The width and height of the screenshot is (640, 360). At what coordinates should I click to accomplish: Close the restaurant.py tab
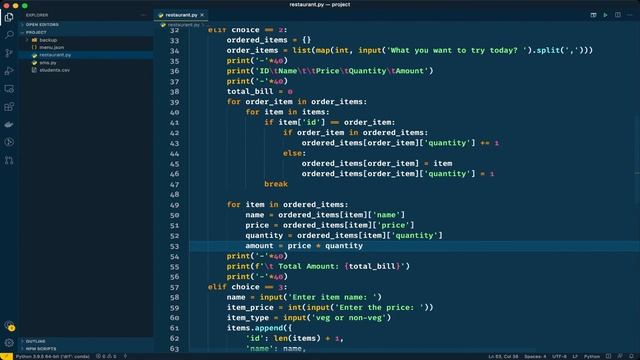coord(202,15)
